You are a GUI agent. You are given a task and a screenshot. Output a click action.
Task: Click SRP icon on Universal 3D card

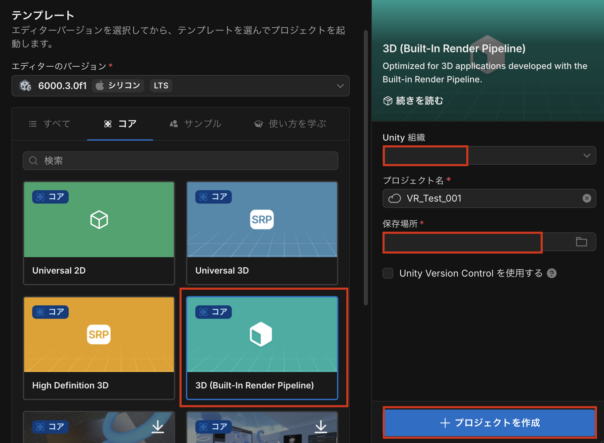[262, 220]
